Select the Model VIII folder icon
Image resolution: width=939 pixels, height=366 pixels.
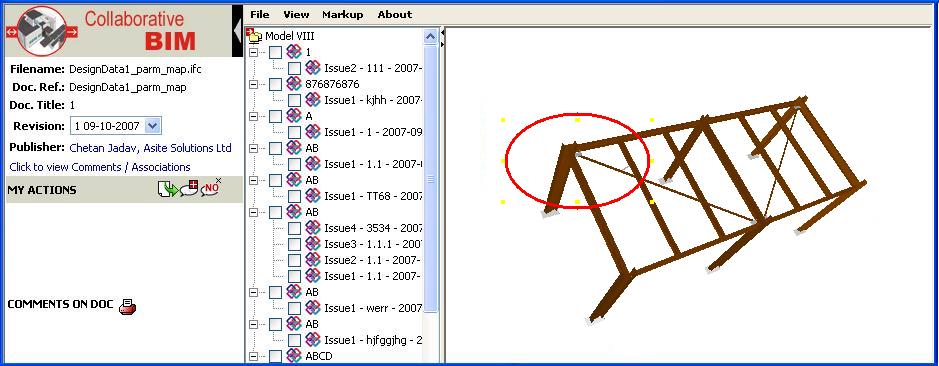tap(255, 36)
